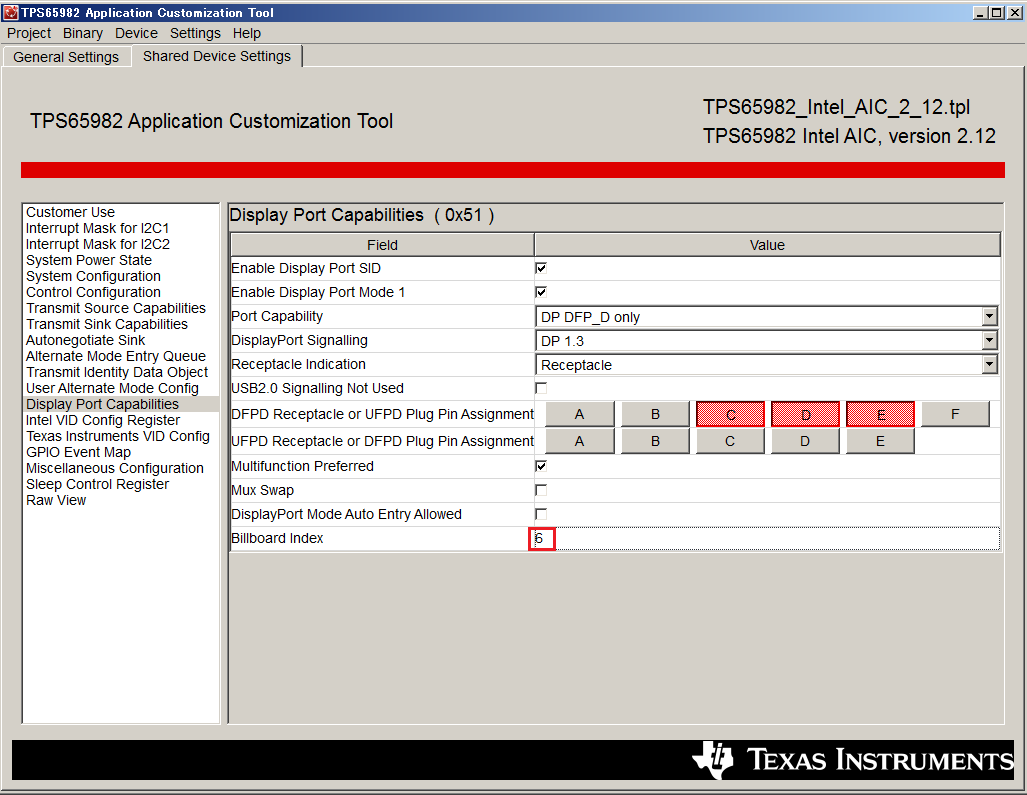The height and width of the screenshot is (795, 1027).
Task: Select Display Port Capabilities entry
Action: 121,404
